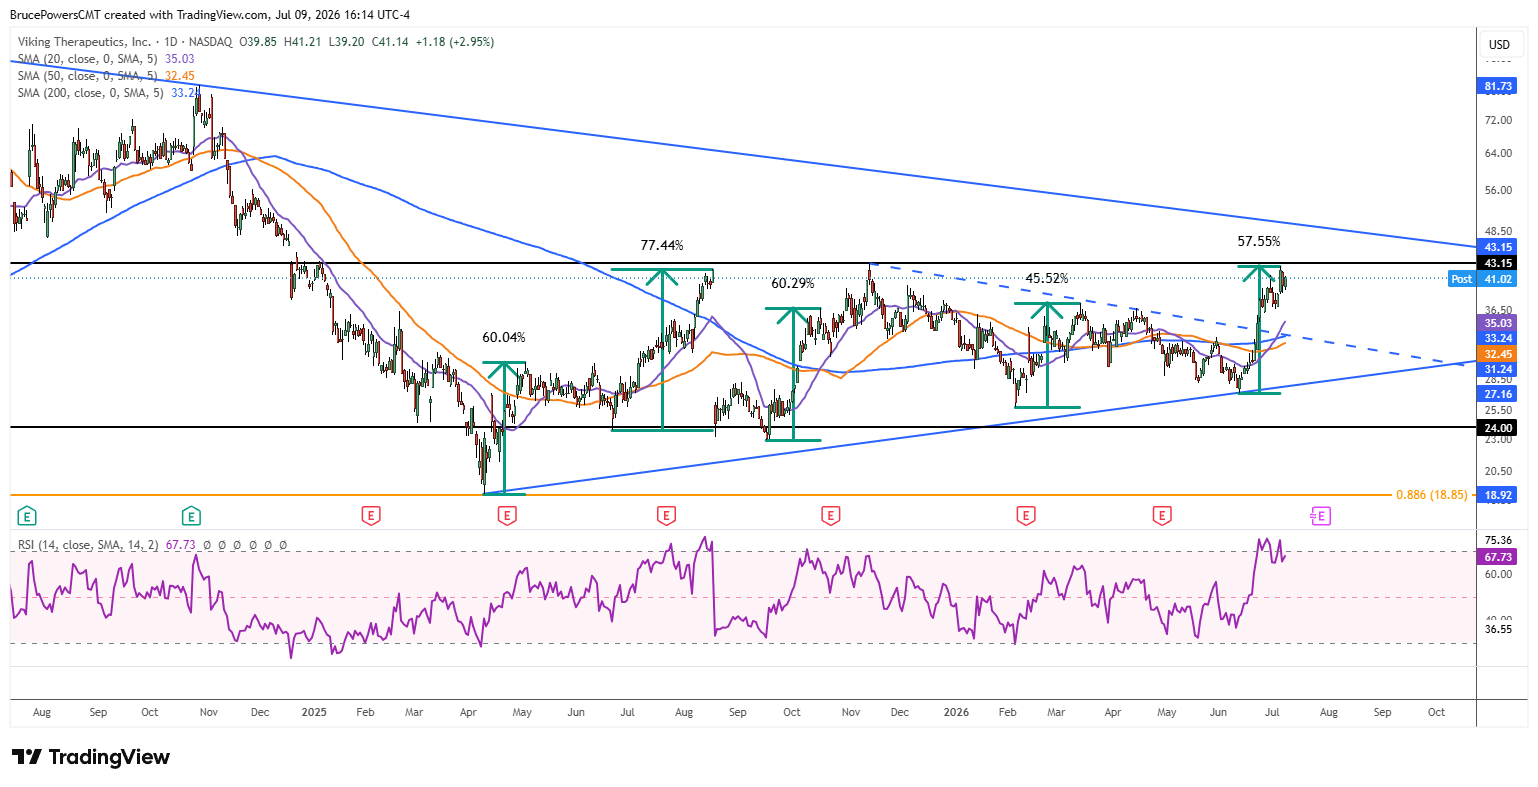This screenshot has height=787, width=1538.
Task: Click the SMA 50 indicator legend
Action: click(106, 76)
